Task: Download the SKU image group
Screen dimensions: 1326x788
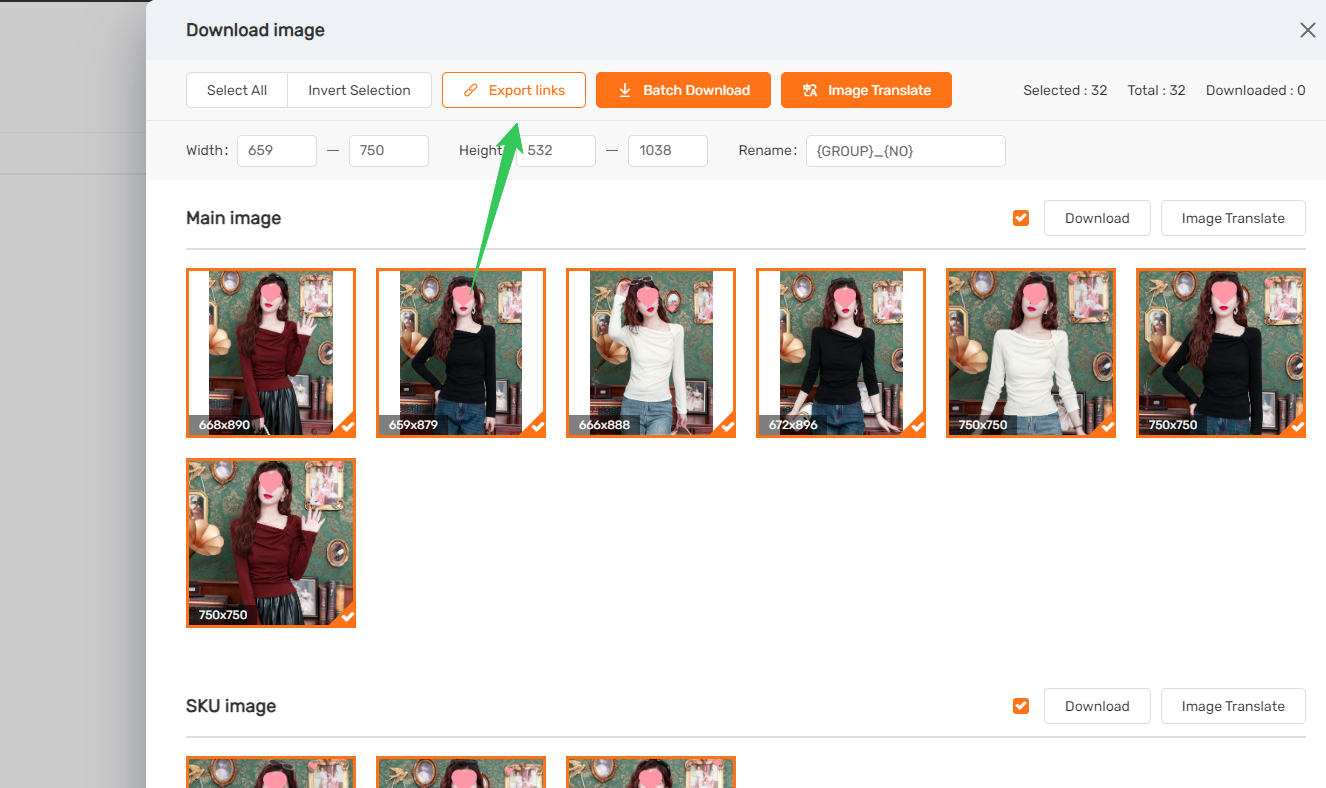Action: click(x=1097, y=706)
